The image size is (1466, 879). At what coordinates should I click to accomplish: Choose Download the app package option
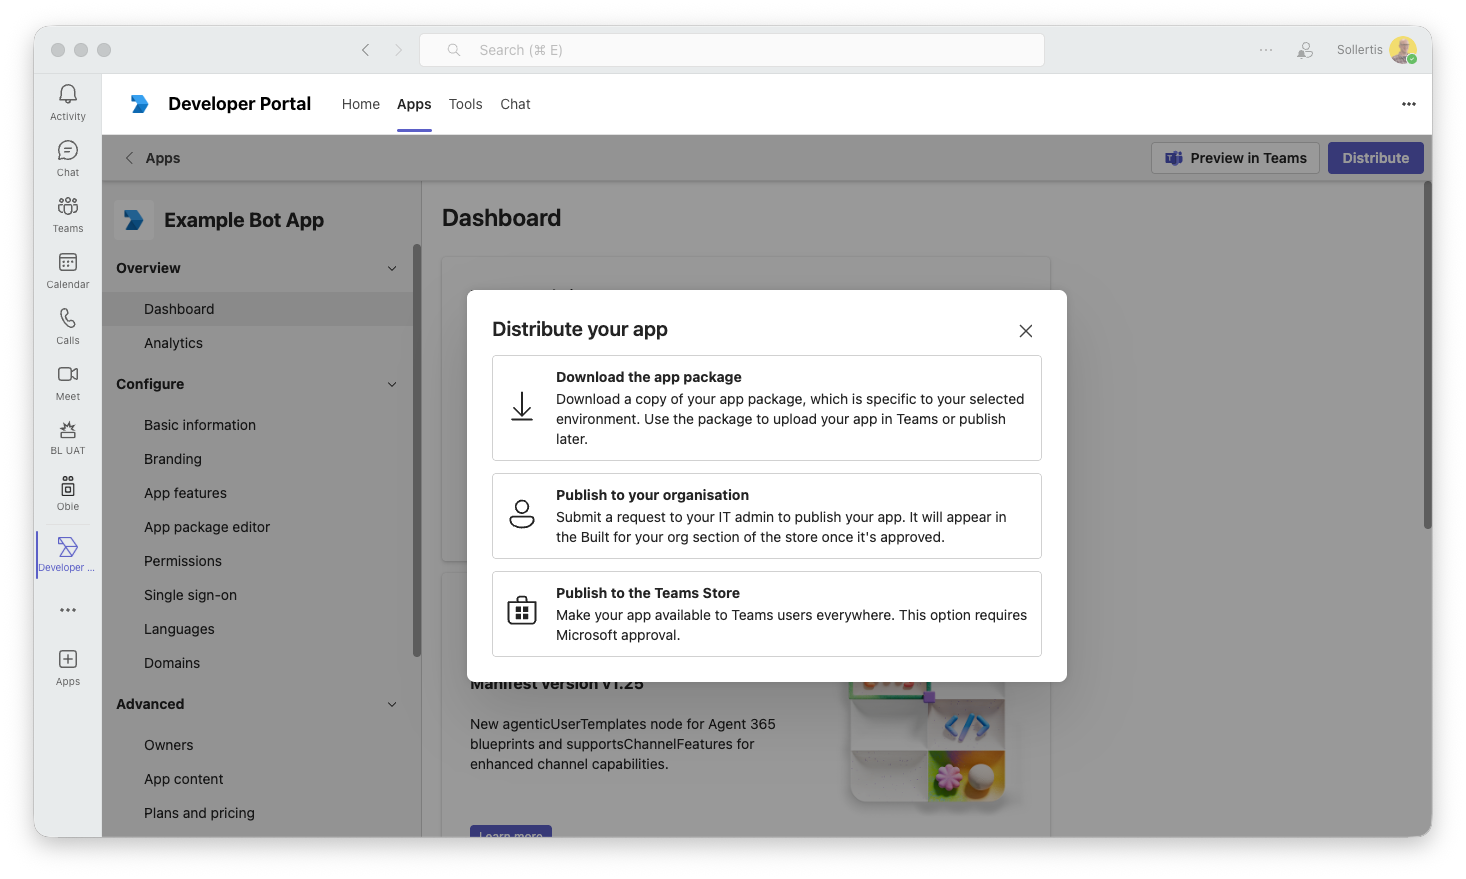(x=767, y=408)
